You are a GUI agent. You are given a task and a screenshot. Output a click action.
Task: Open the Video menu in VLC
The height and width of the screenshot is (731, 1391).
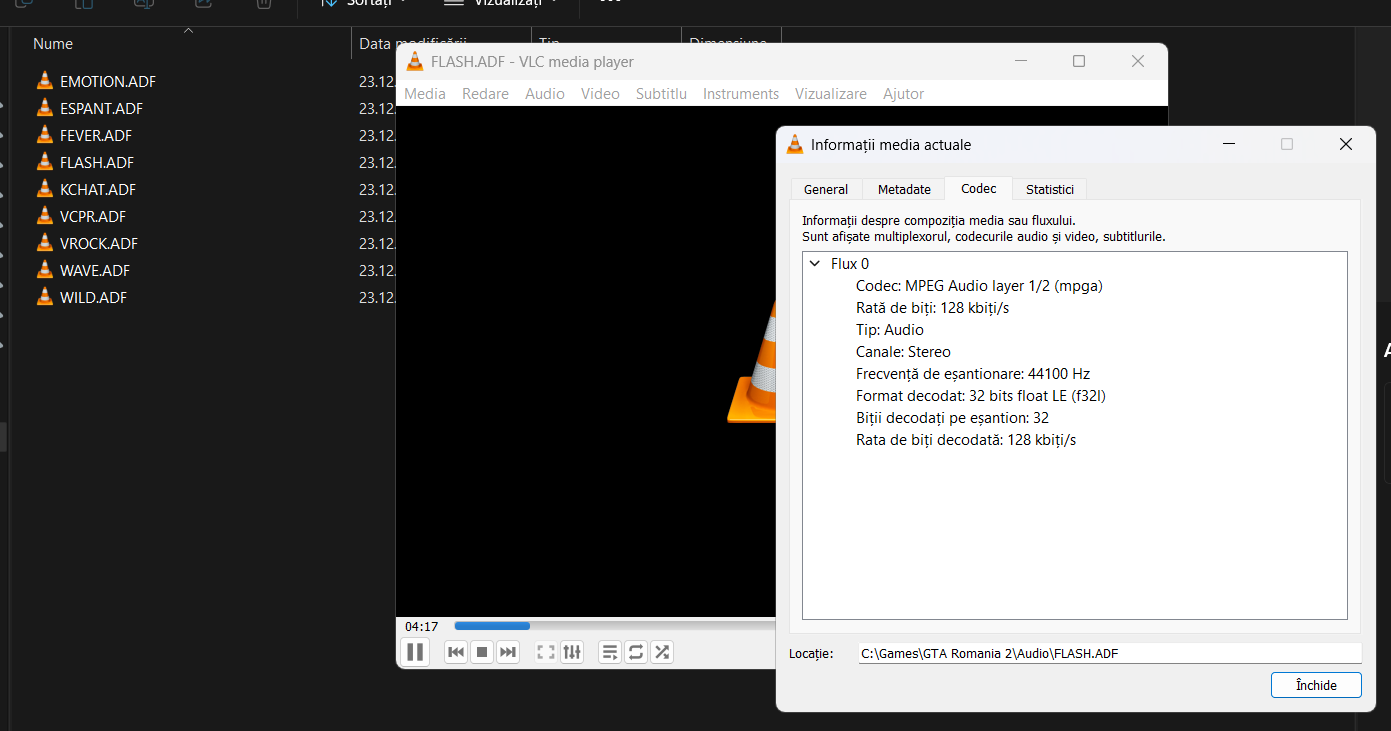600,93
